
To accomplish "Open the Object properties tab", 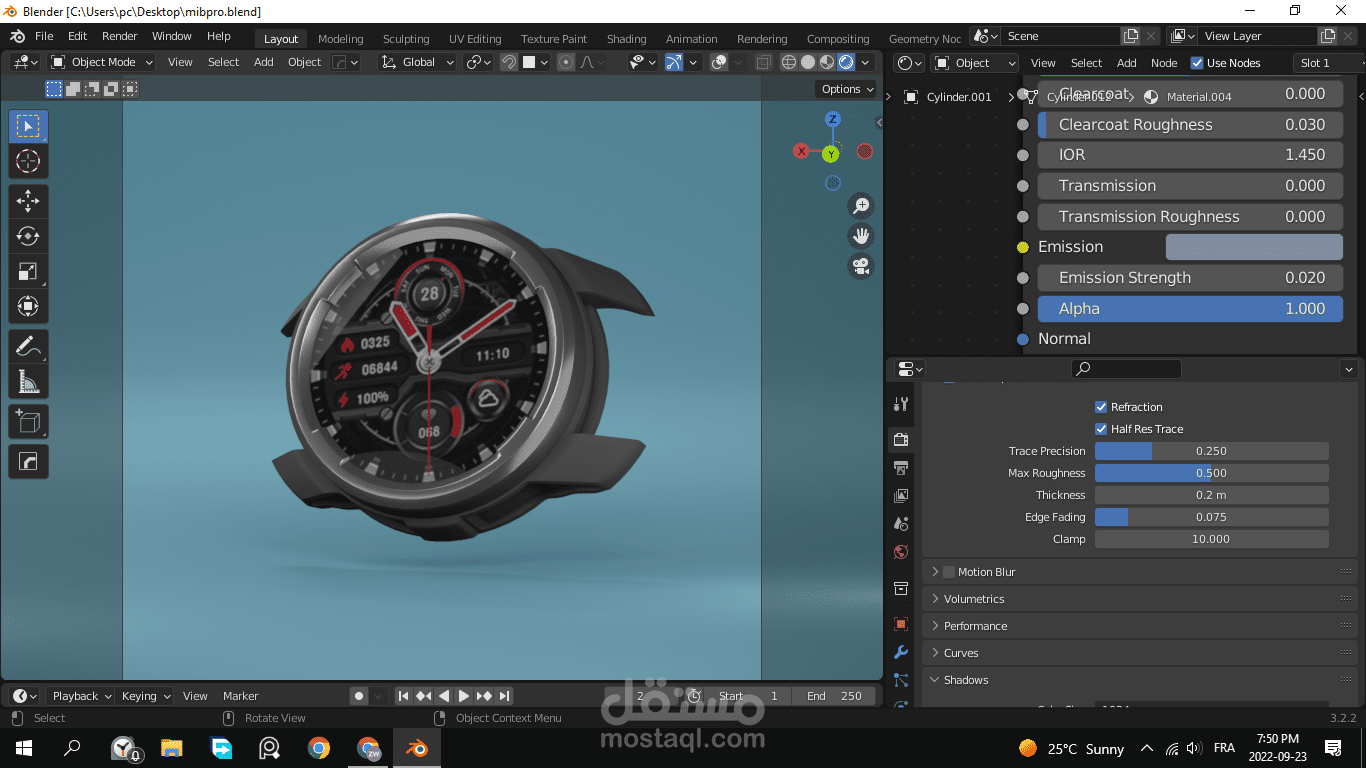I will tap(901, 624).
